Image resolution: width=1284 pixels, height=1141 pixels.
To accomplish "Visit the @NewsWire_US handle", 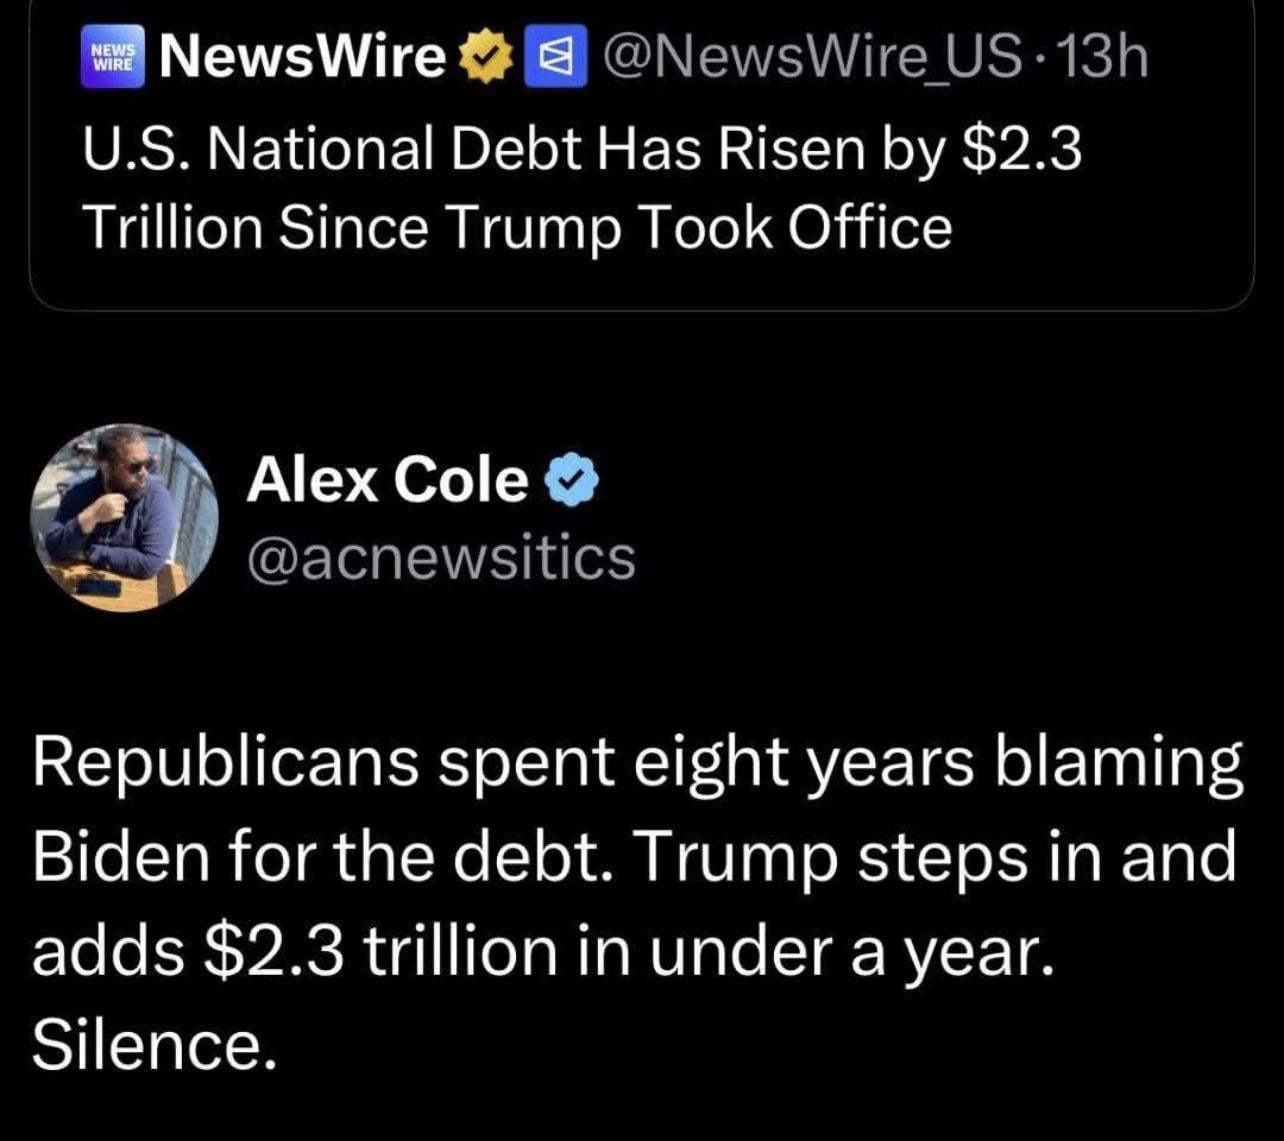I will (x=811, y=57).
